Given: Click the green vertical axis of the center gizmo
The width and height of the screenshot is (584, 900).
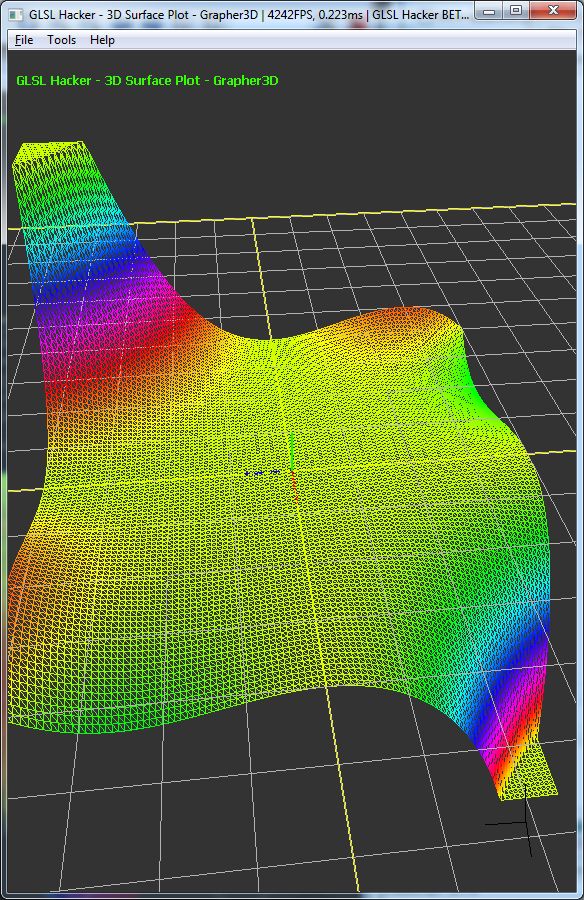Looking at the screenshot, I should (x=292, y=451).
